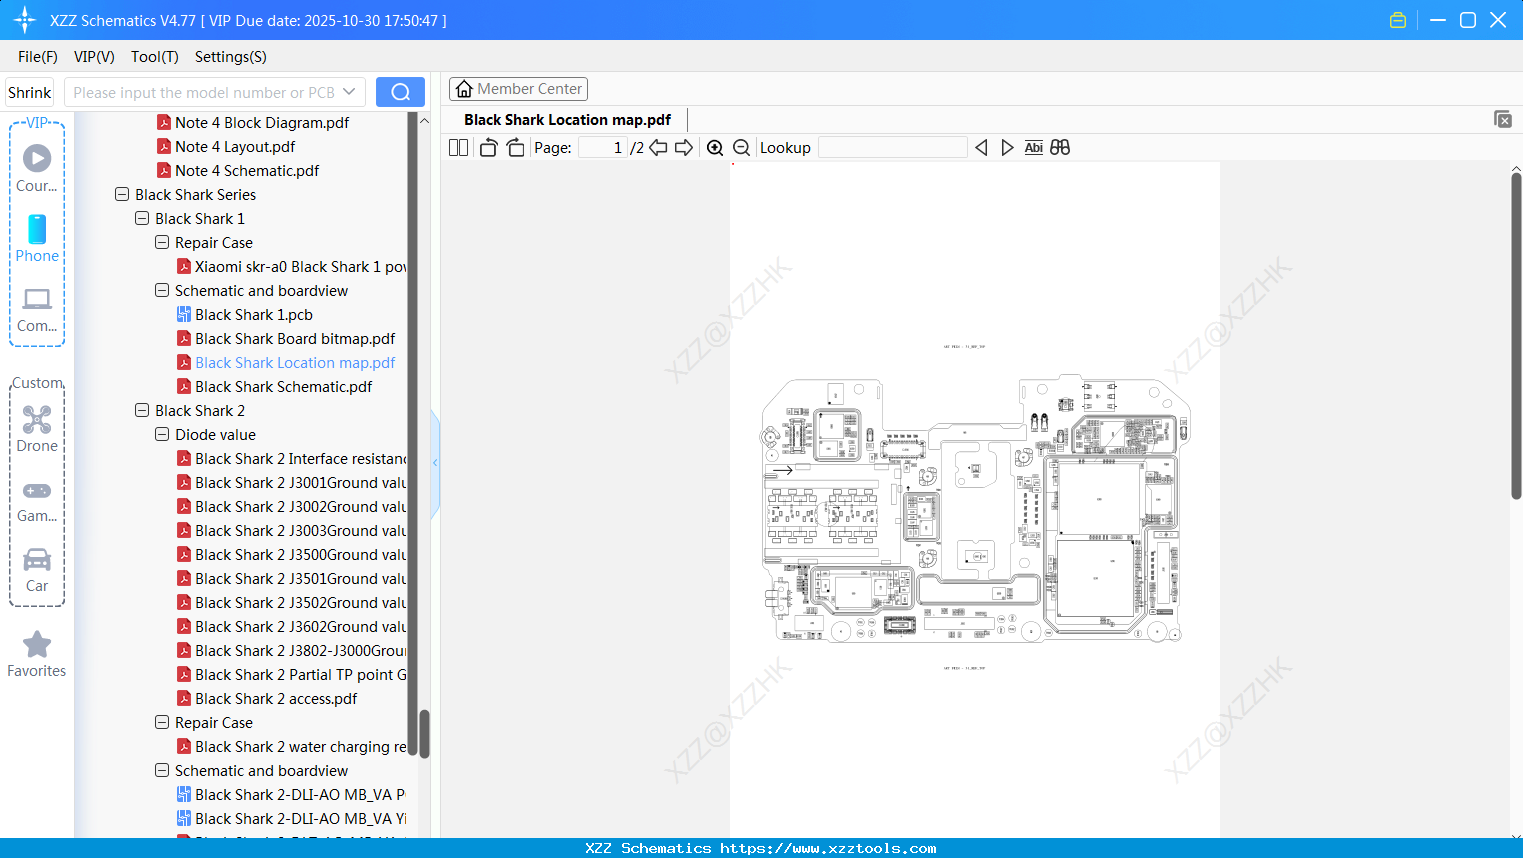Focus the model number search field

point(204,92)
